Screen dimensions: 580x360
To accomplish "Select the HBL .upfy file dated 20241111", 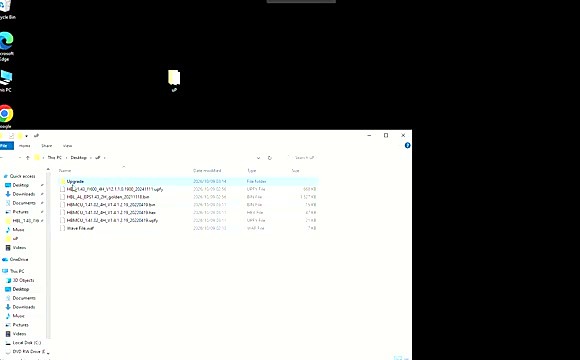I will pos(188,189).
